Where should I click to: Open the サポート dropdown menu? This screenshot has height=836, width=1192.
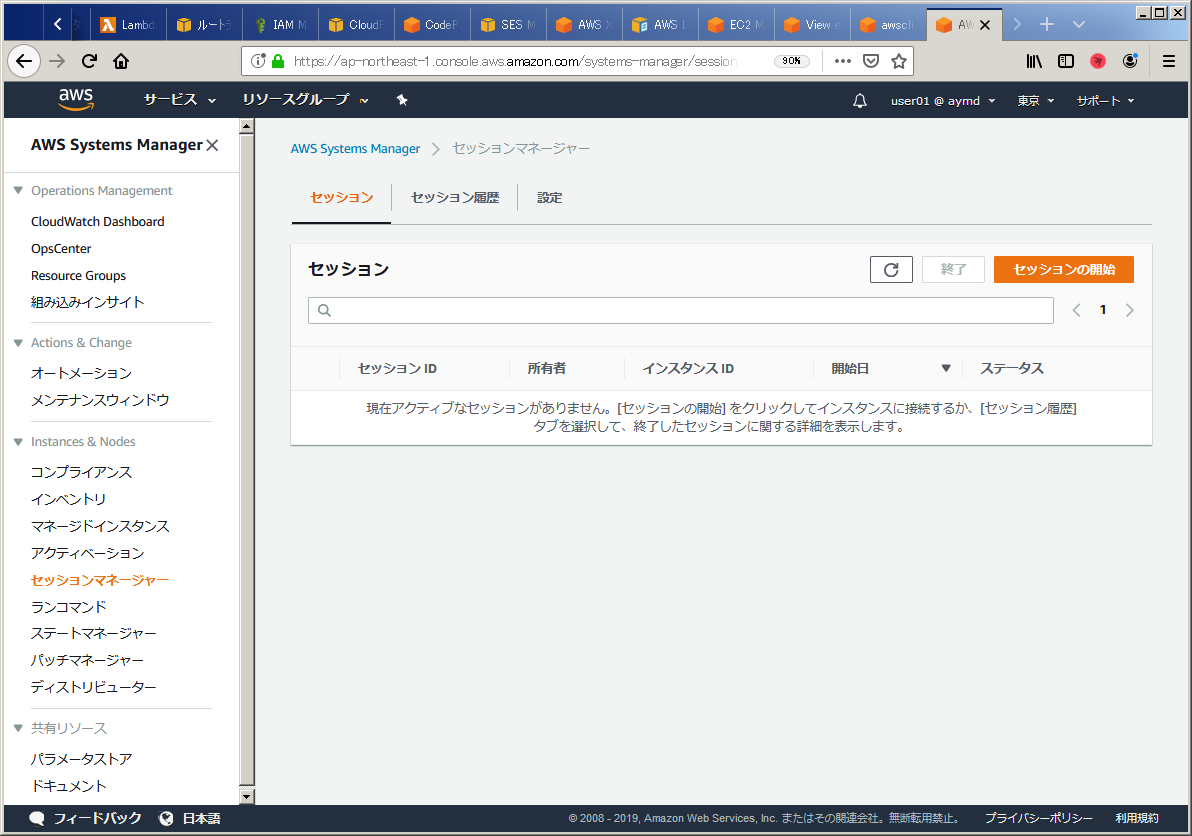point(1105,101)
